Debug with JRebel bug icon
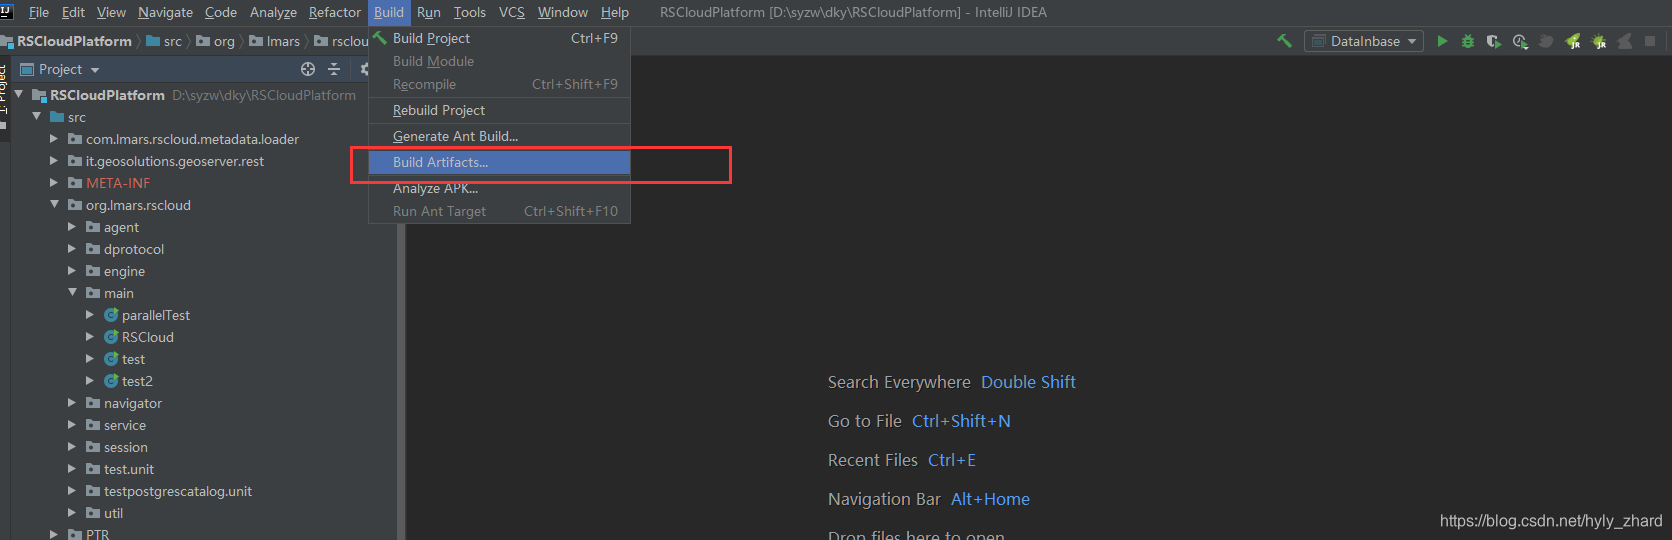 point(1599,41)
